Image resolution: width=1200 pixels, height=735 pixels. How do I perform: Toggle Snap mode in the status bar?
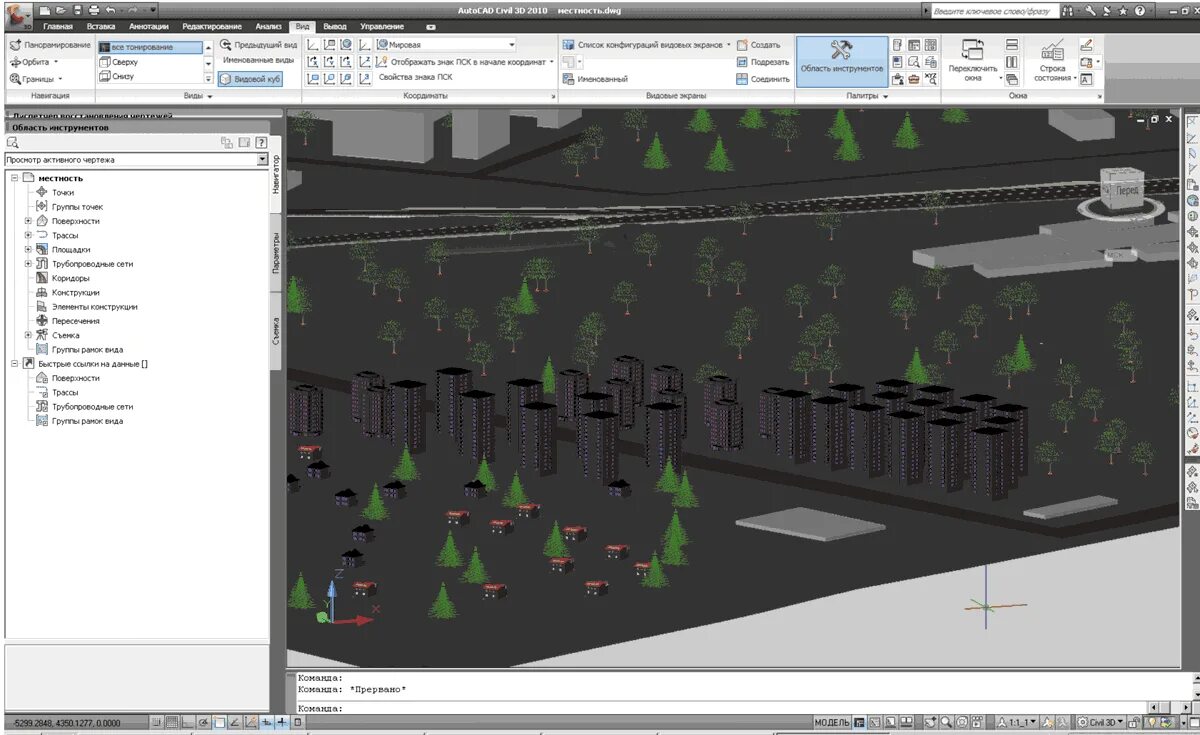point(157,722)
